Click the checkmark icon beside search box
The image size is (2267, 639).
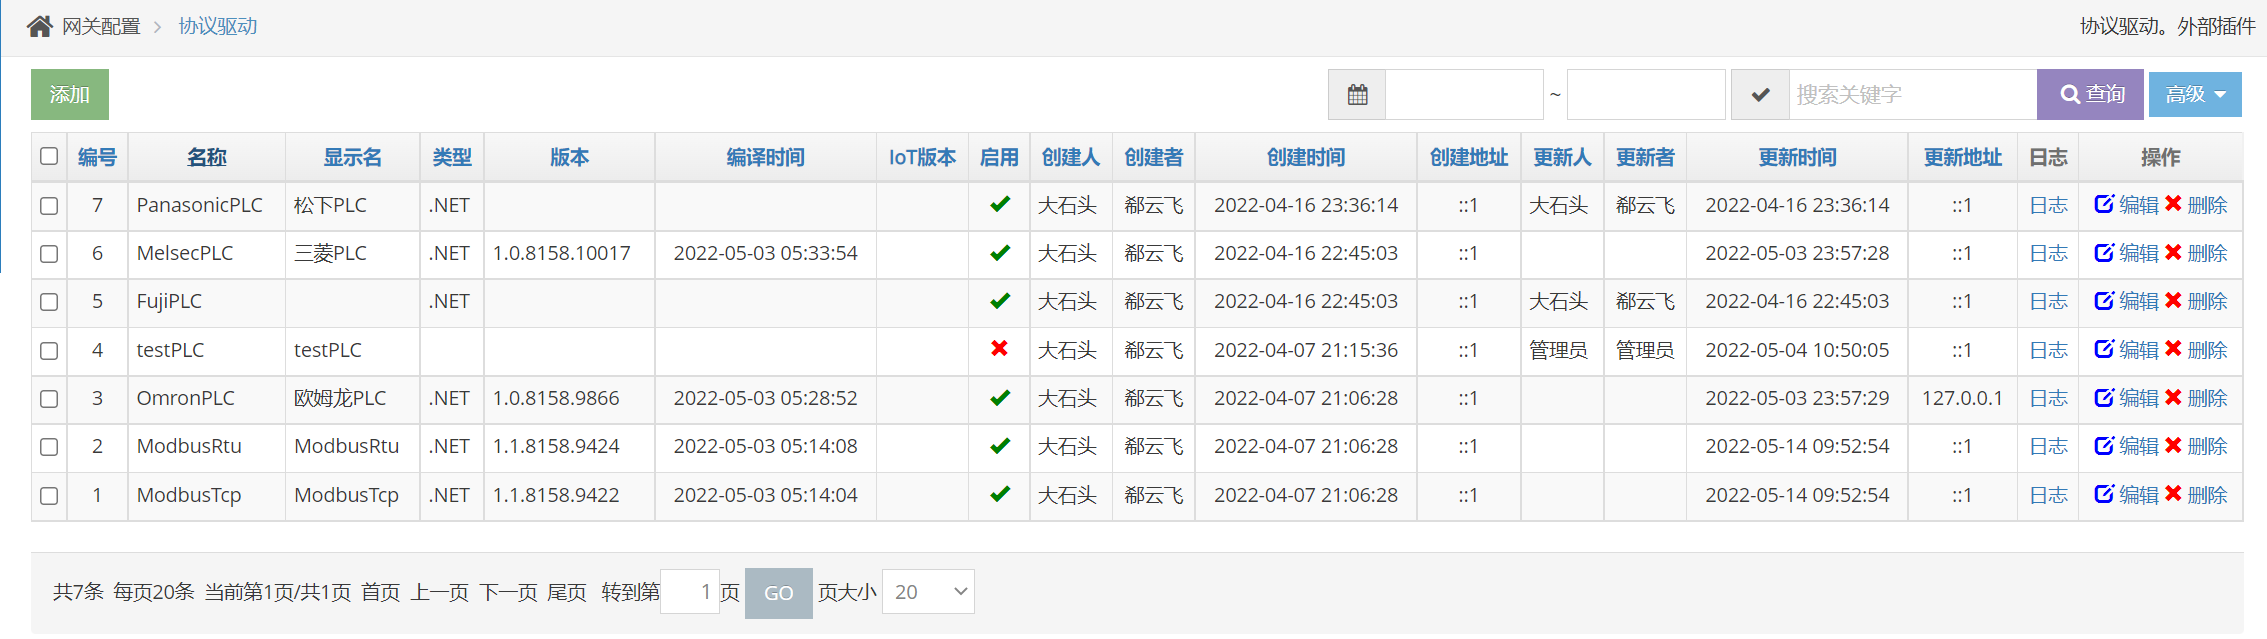click(1760, 95)
